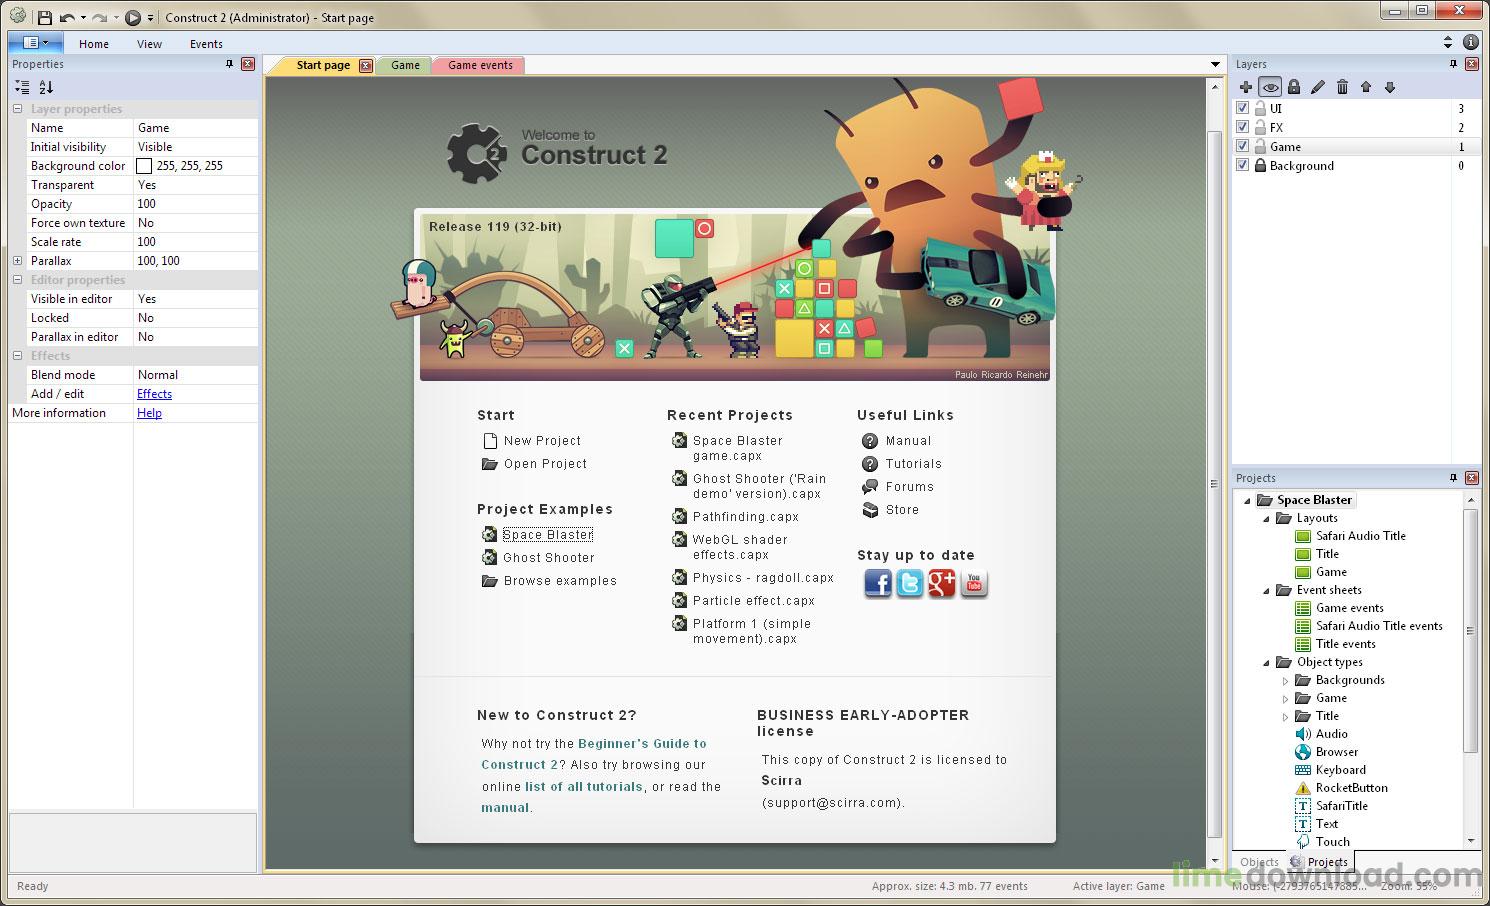
Task: Expand the Parallax property row
Action: pyautogui.click(x=17, y=260)
